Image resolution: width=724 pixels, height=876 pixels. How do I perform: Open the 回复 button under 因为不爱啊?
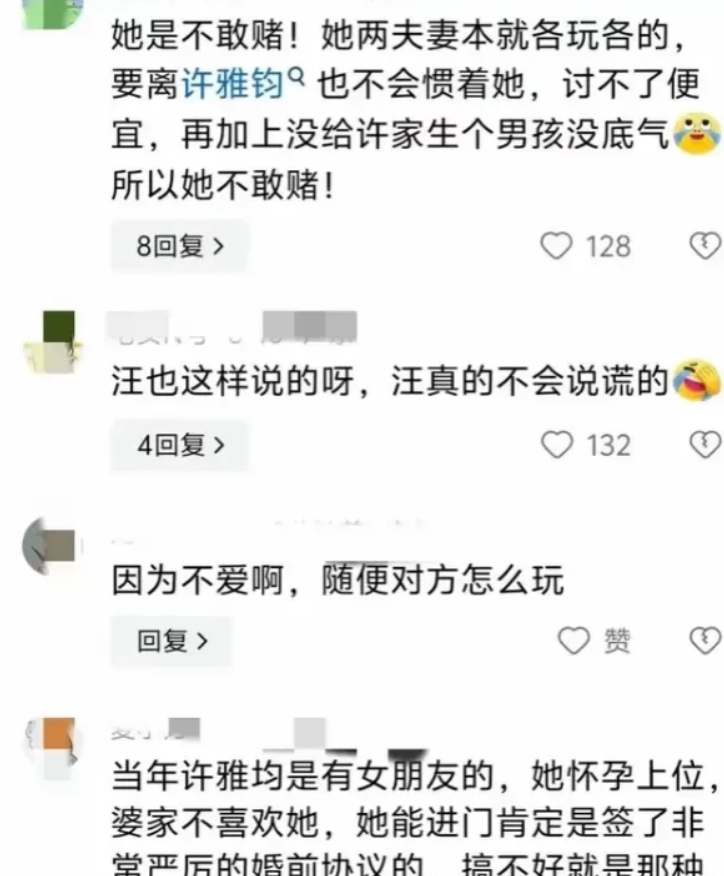171,641
